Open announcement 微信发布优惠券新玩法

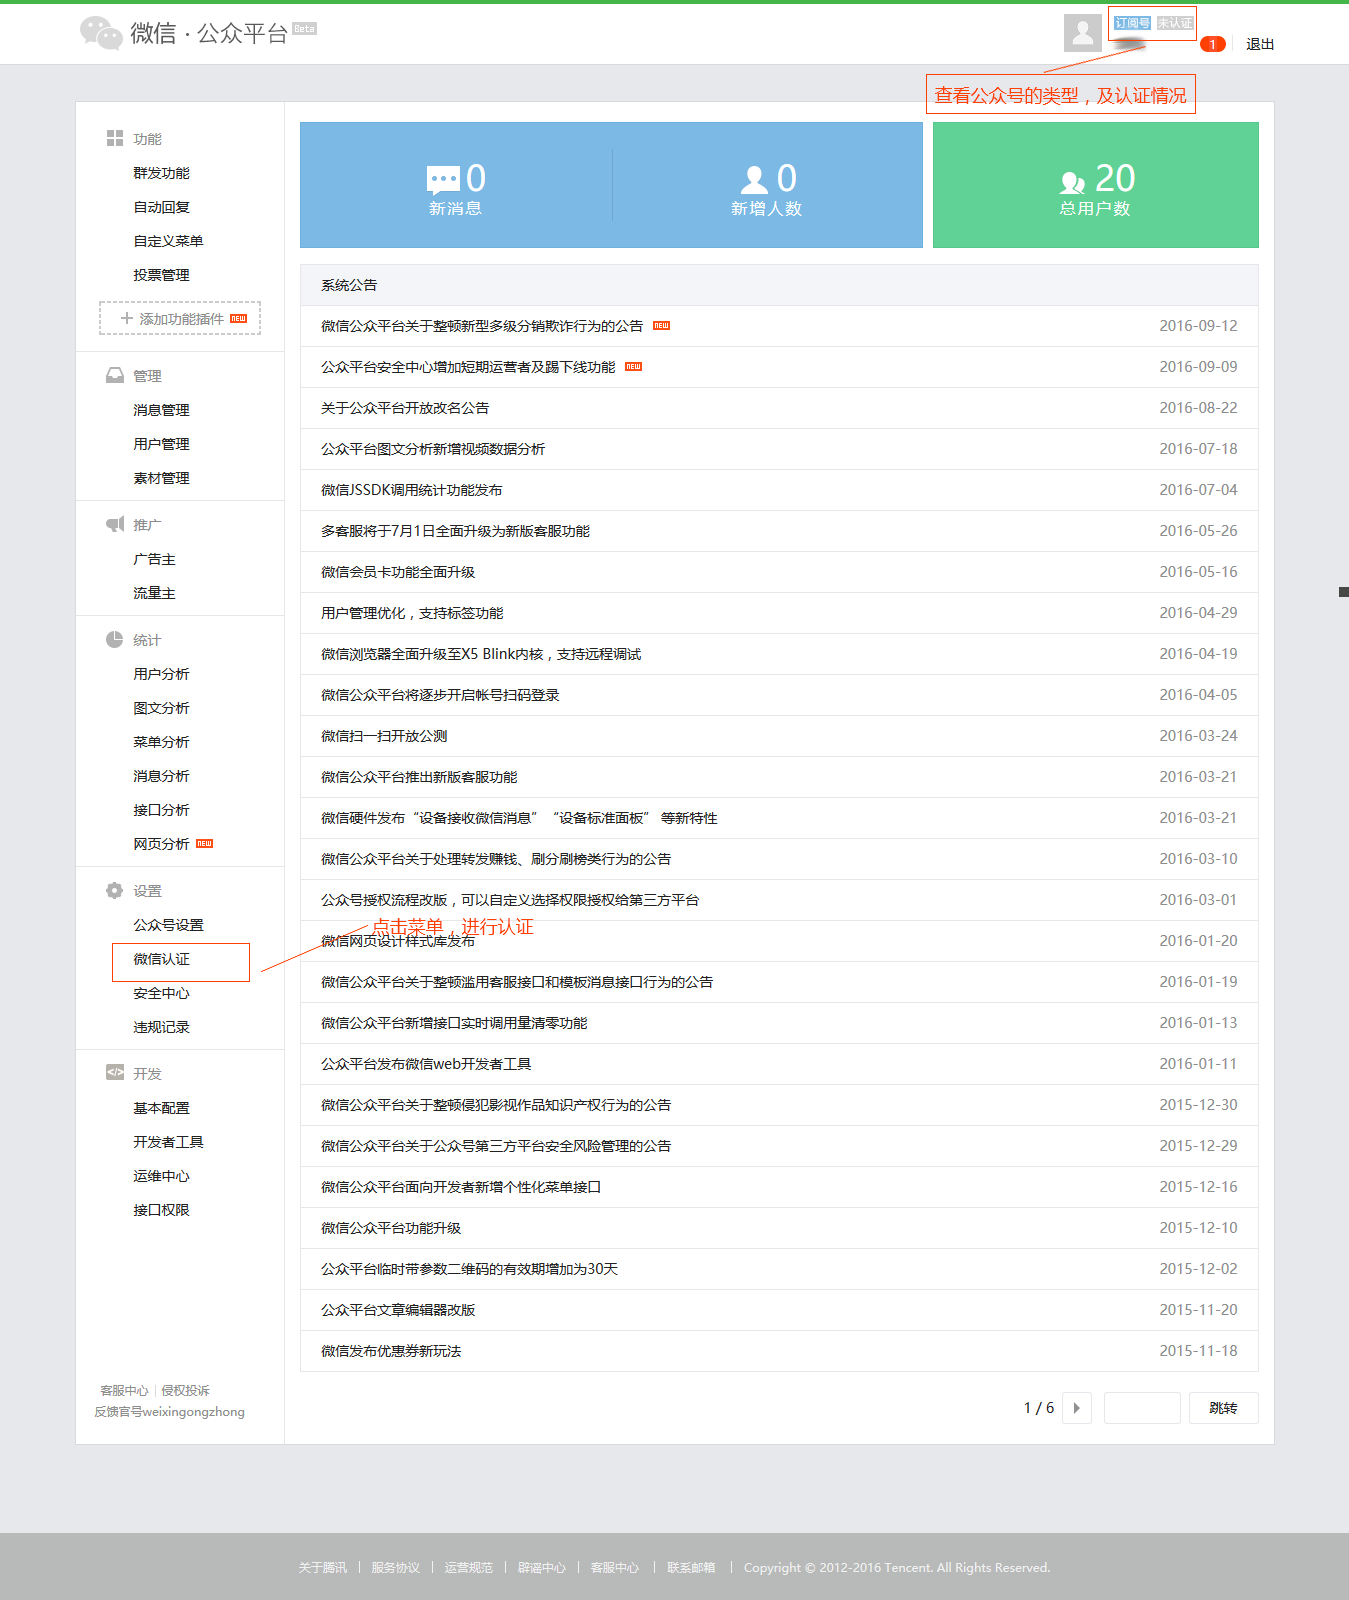(x=391, y=1351)
